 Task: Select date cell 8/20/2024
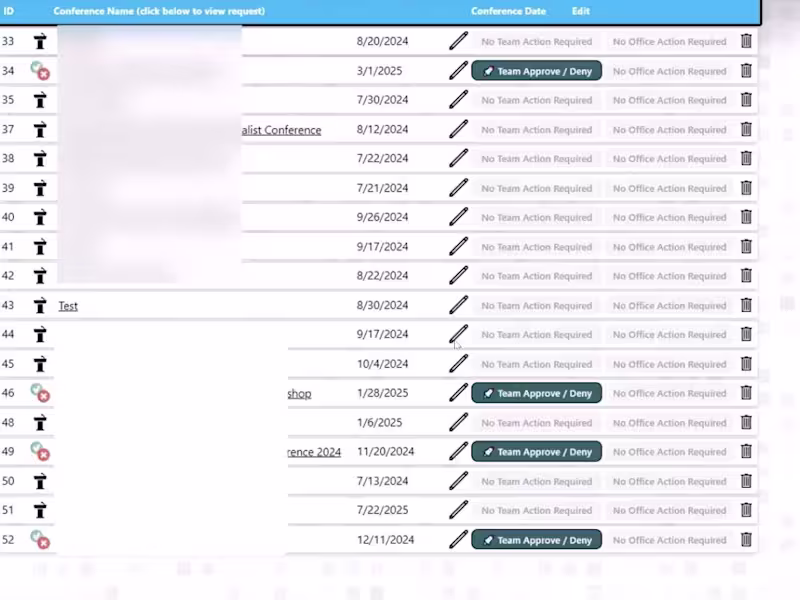coord(382,41)
